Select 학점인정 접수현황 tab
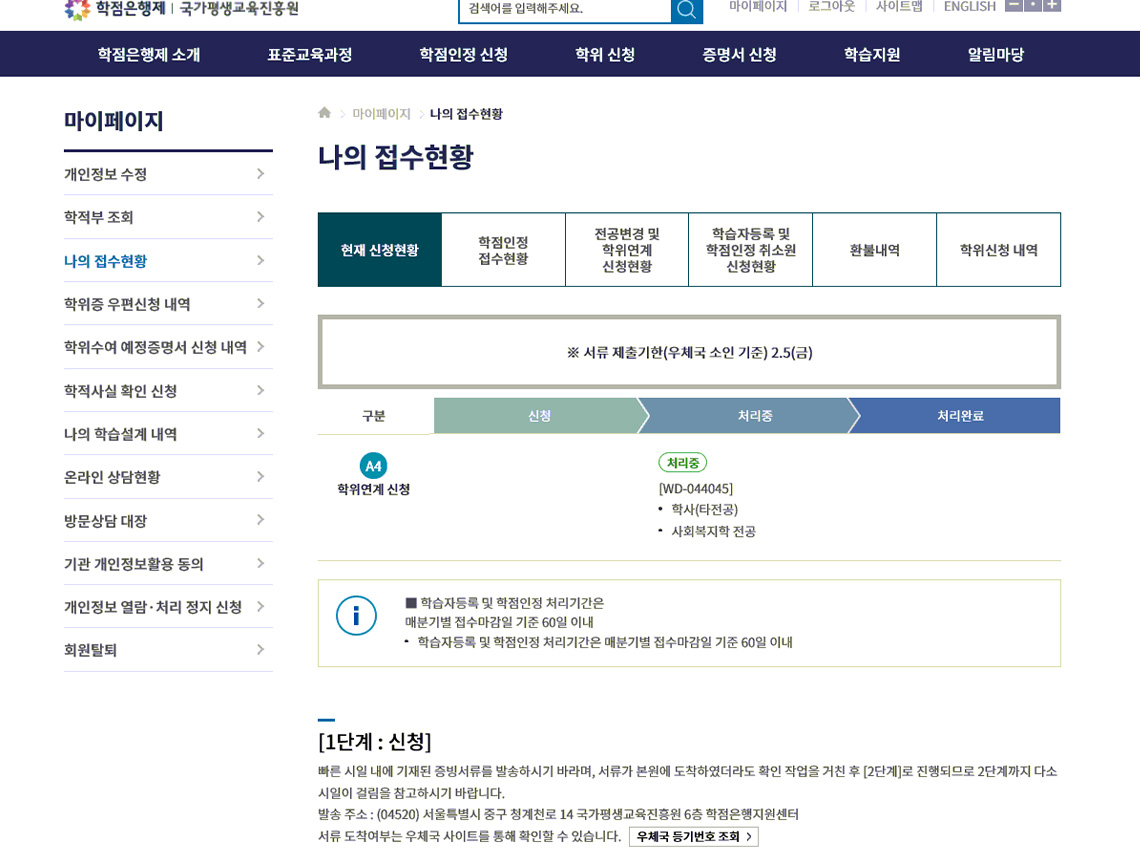This screenshot has width=1140, height=850. (x=503, y=250)
